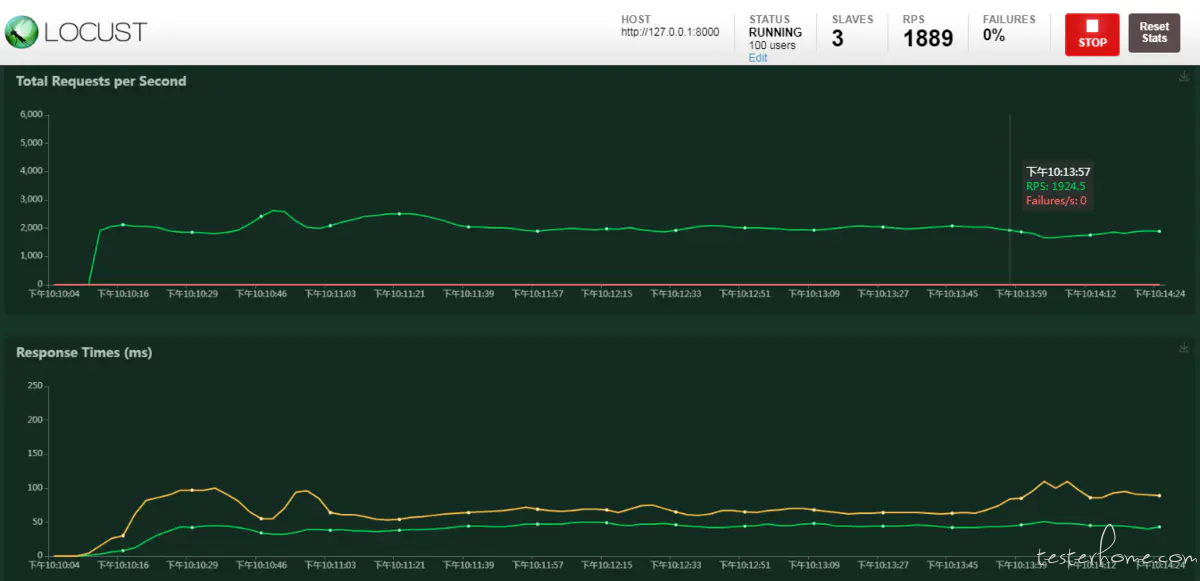Screen dimensions: 1200x581
Task: Click the 200 y-axis label in Response Times
Action: coord(35,419)
